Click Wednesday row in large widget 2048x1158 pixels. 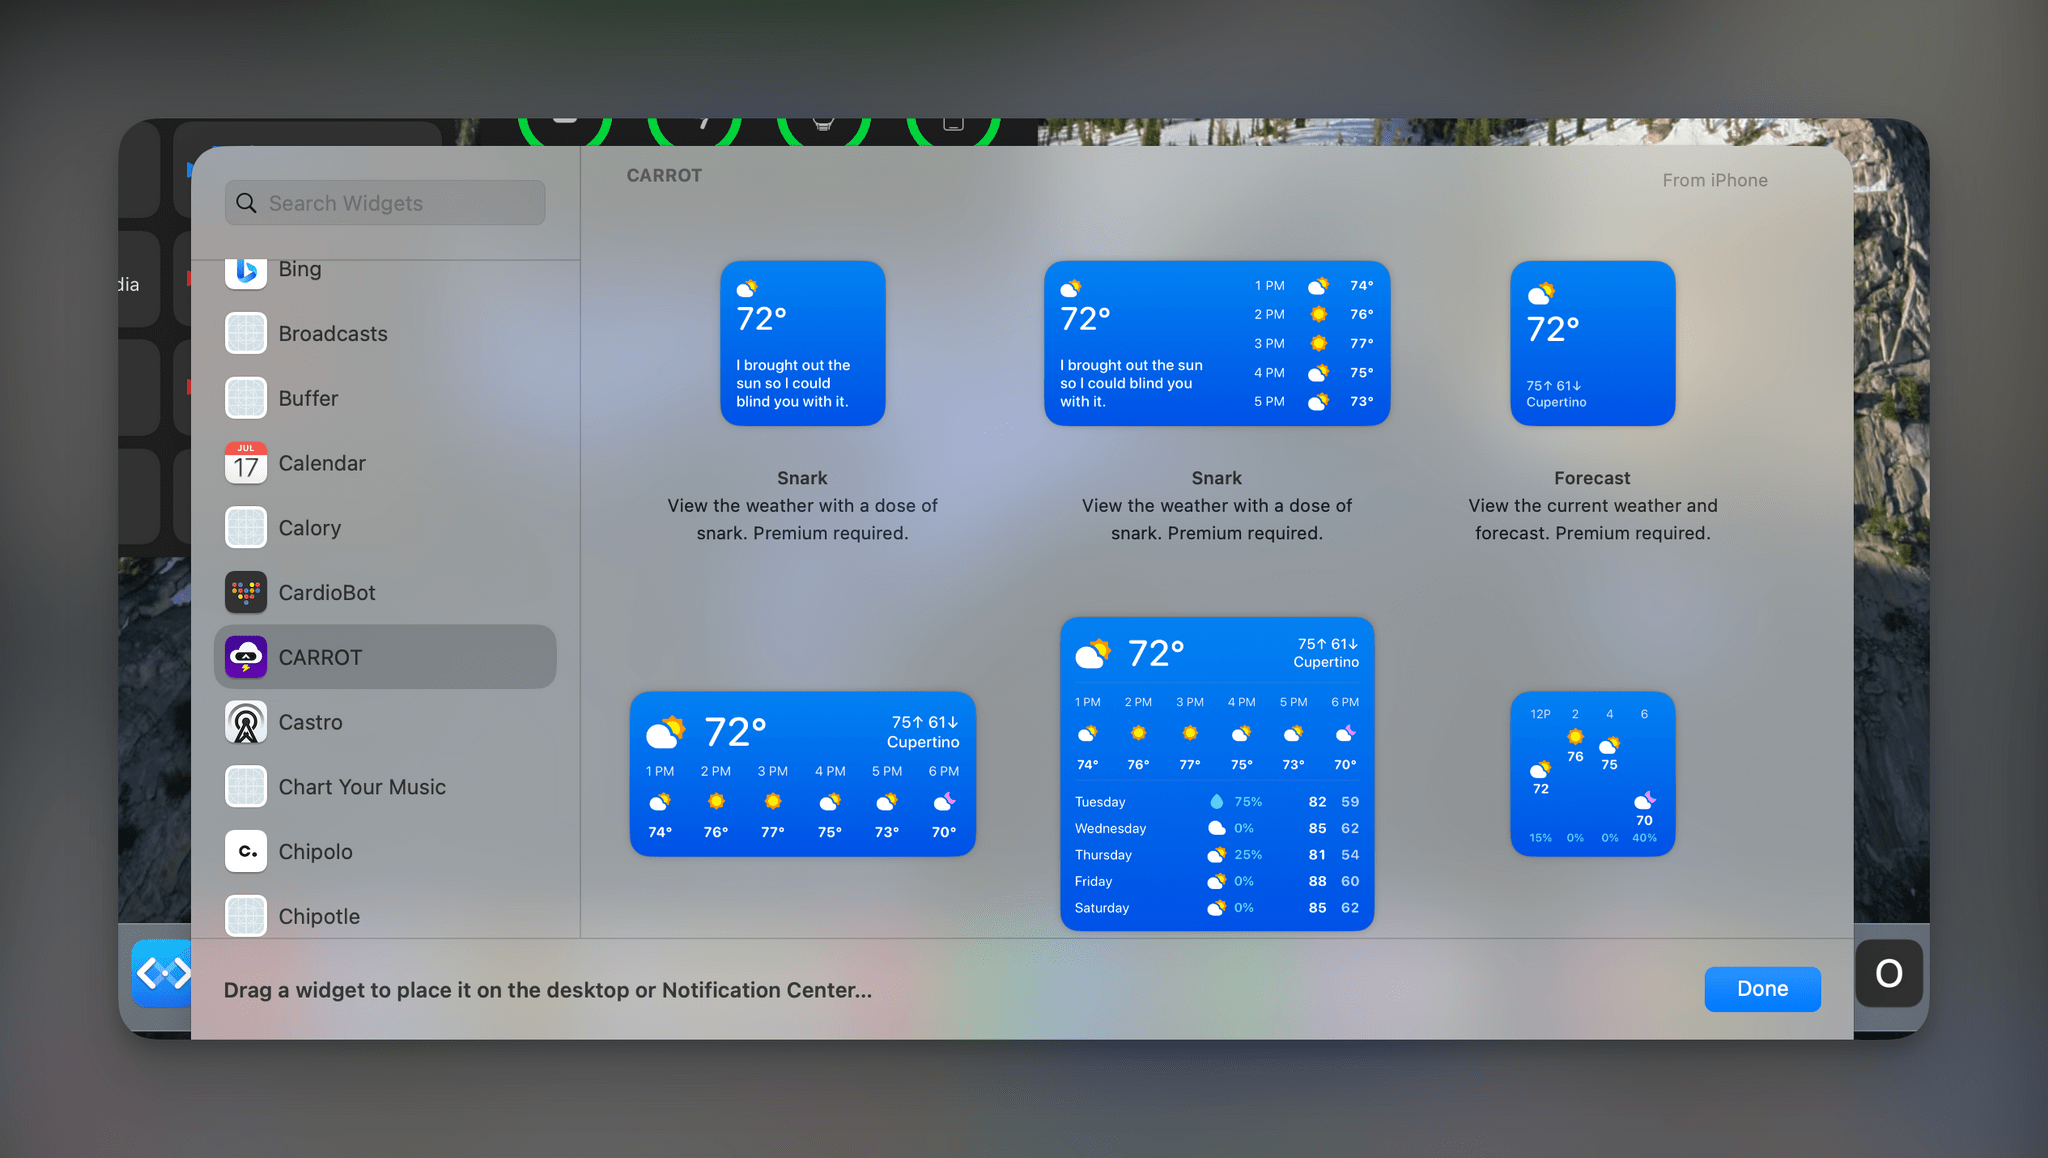pyautogui.click(x=1217, y=828)
